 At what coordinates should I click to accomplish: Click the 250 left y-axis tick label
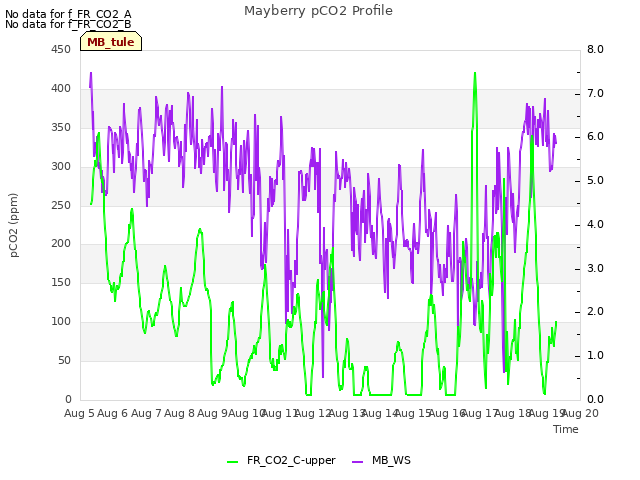pyautogui.click(x=61, y=205)
